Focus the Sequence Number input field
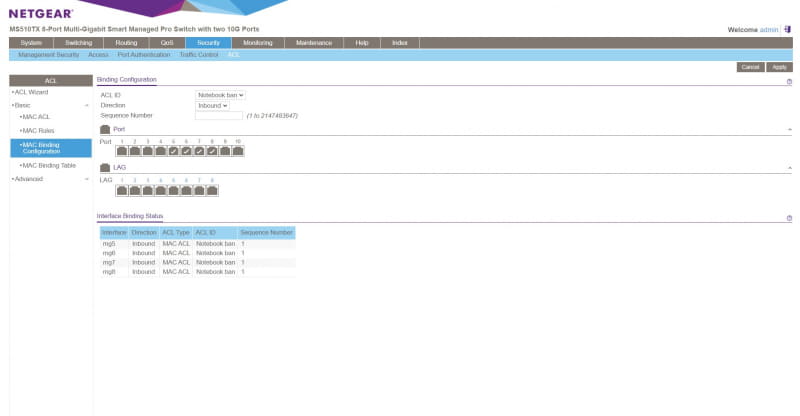 pyautogui.click(x=219, y=116)
